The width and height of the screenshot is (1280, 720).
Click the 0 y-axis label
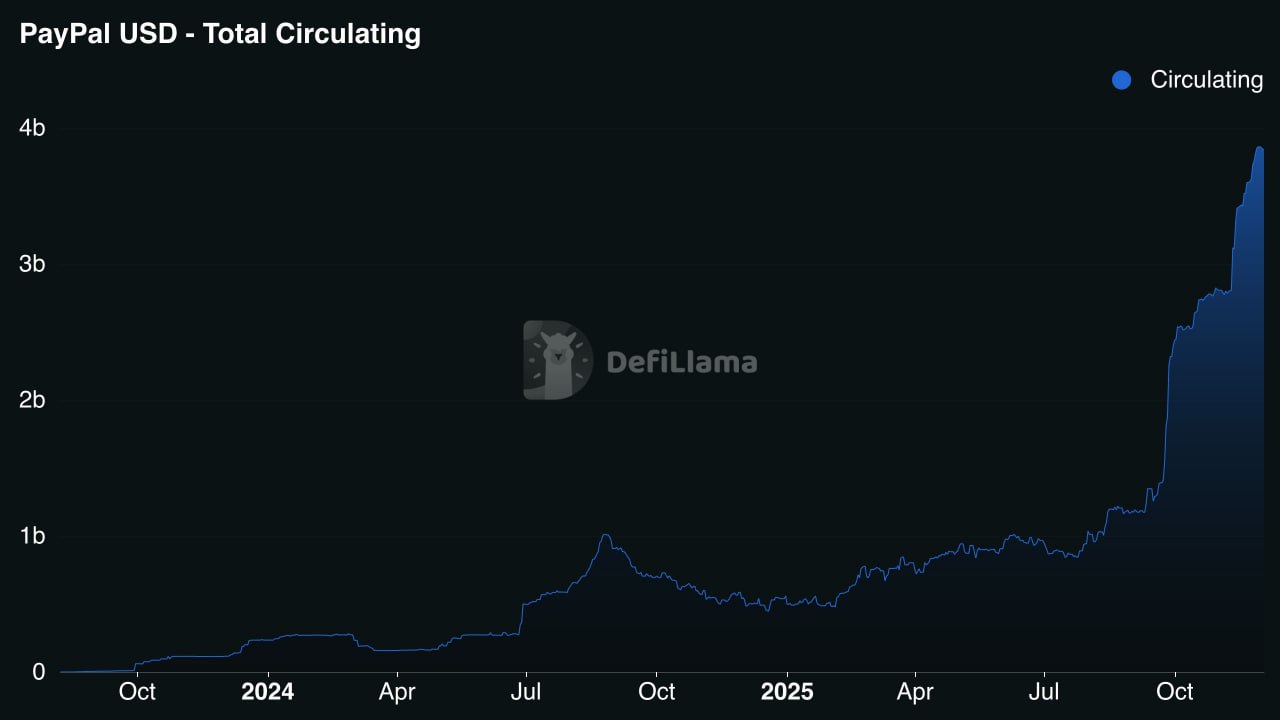tap(39, 672)
